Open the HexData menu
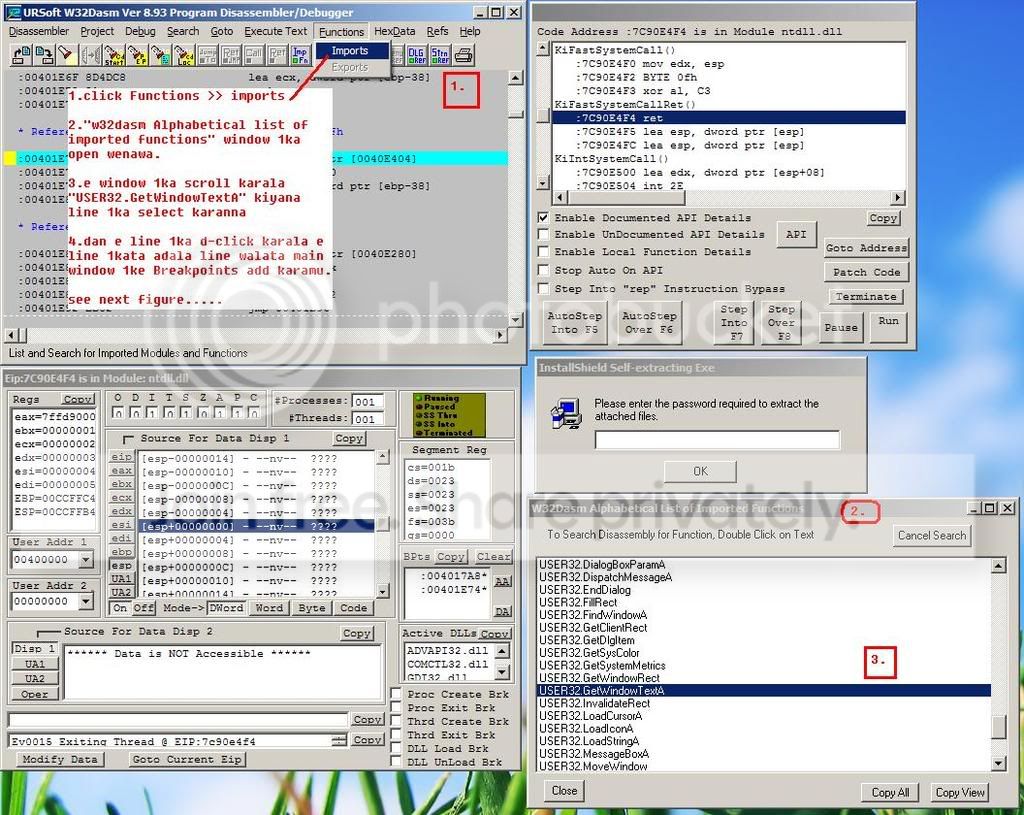 [x=394, y=31]
